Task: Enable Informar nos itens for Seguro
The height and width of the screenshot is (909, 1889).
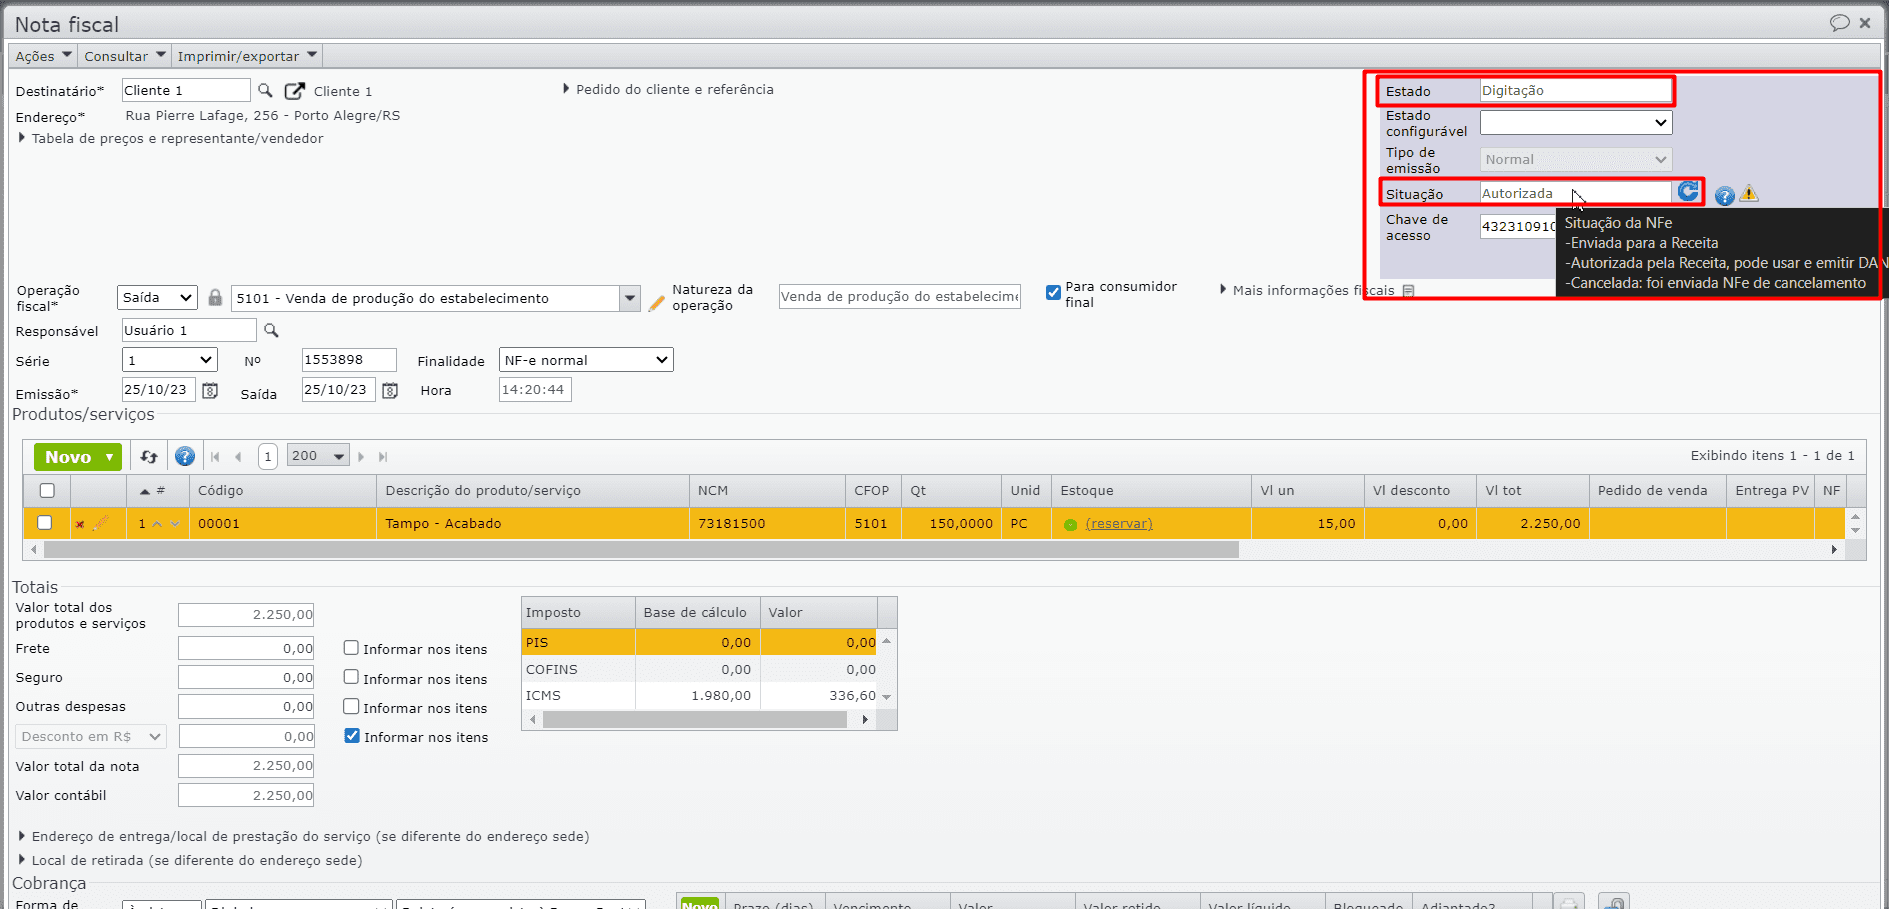Action: pyautogui.click(x=351, y=677)
